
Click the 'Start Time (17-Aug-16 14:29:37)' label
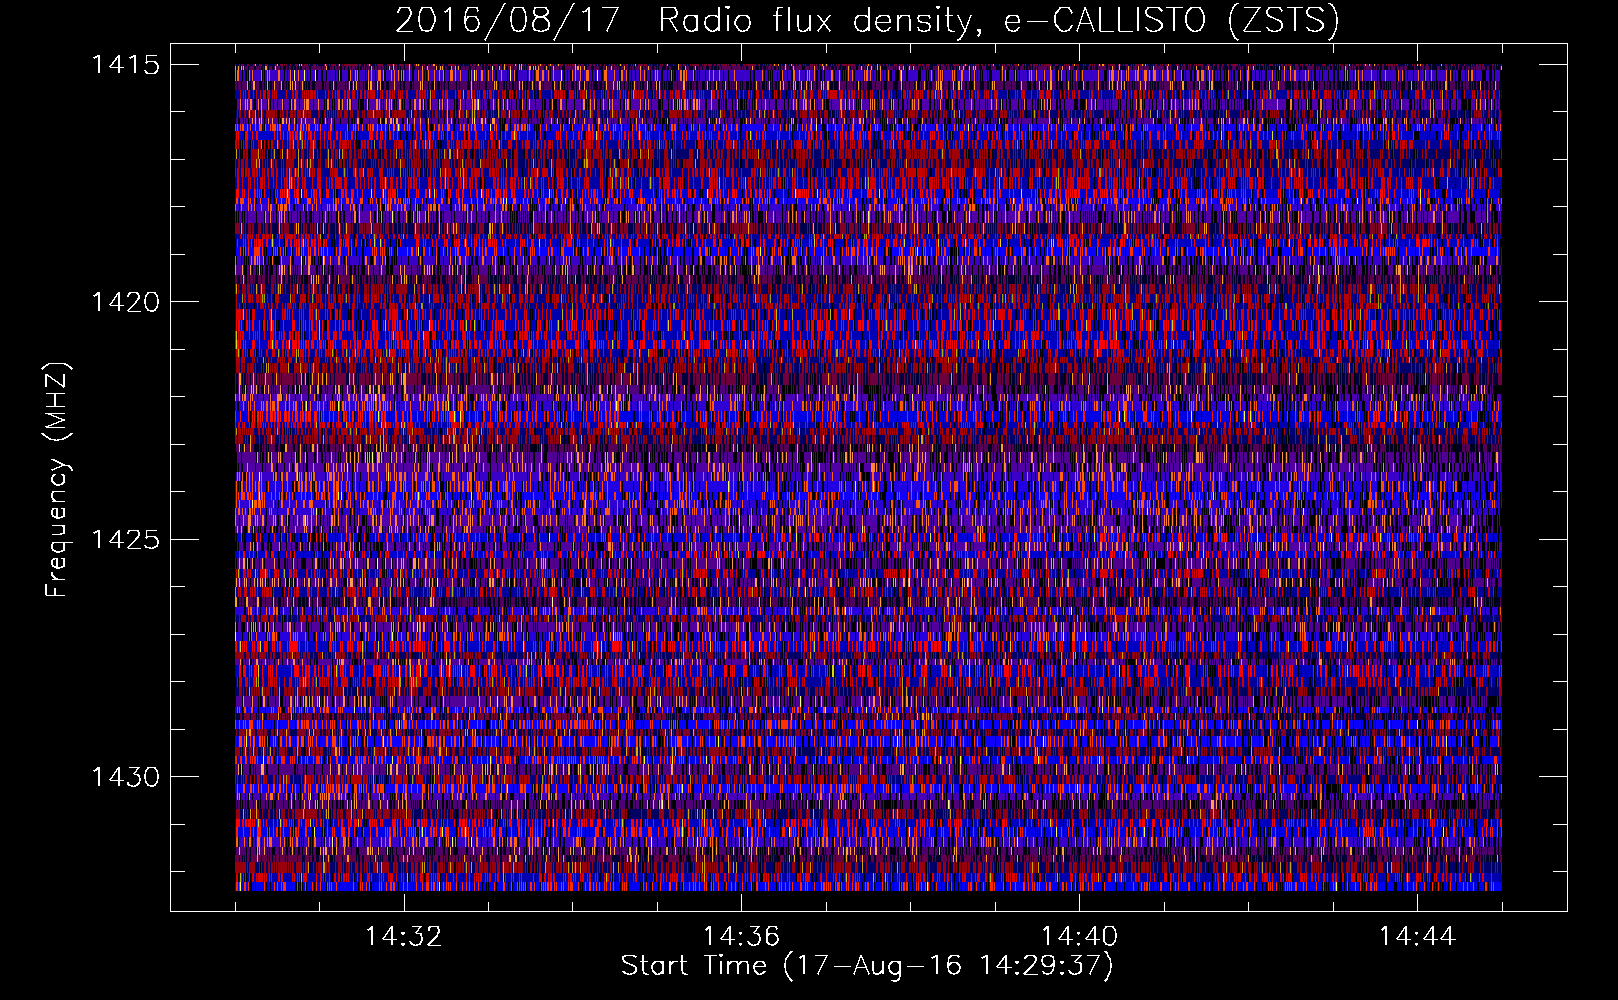pyautogui.click(x=867, y=966)
